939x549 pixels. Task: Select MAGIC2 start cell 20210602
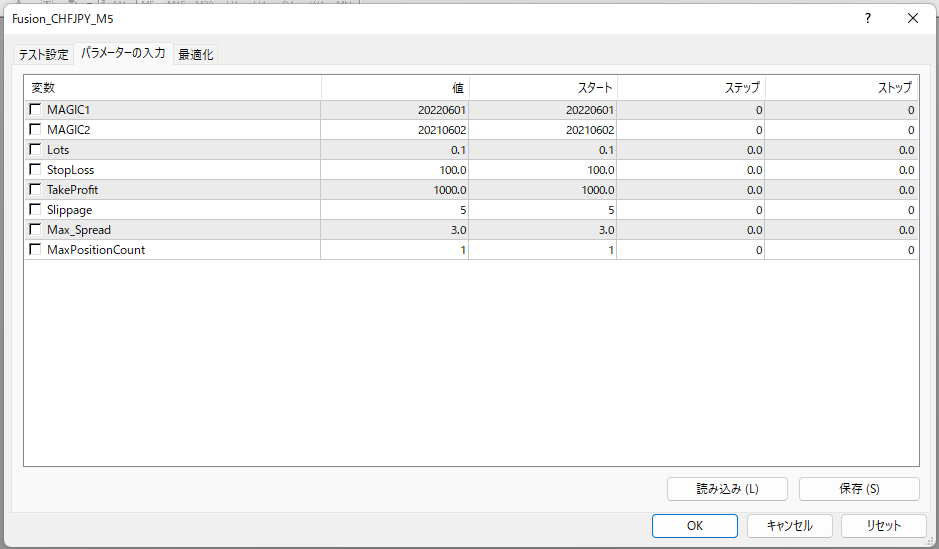click(543, 130)
